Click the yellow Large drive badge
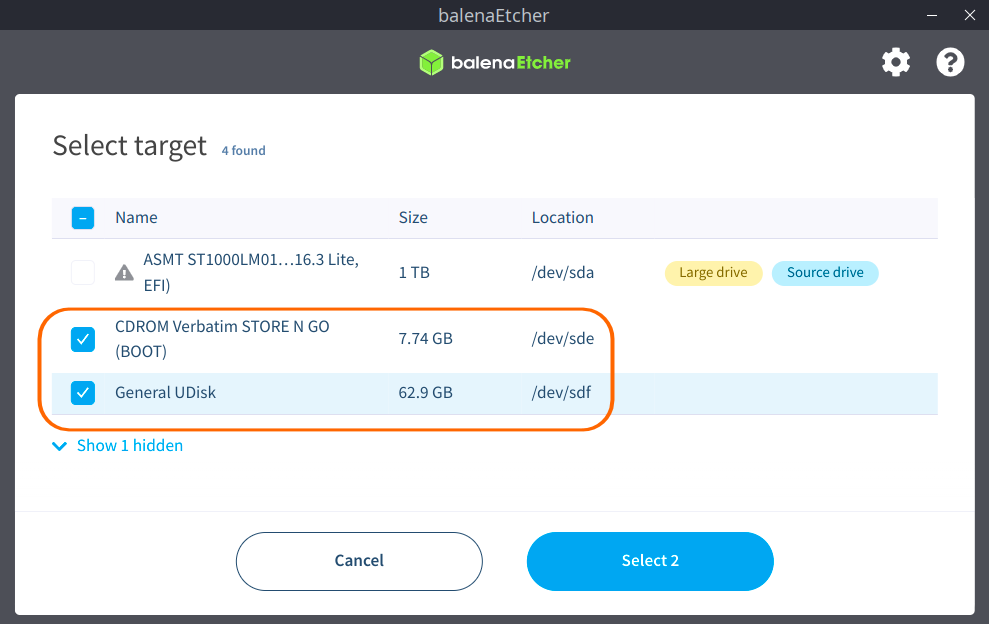Image resolution: width=989 pixels, height=624 pixels. (713, 273)
